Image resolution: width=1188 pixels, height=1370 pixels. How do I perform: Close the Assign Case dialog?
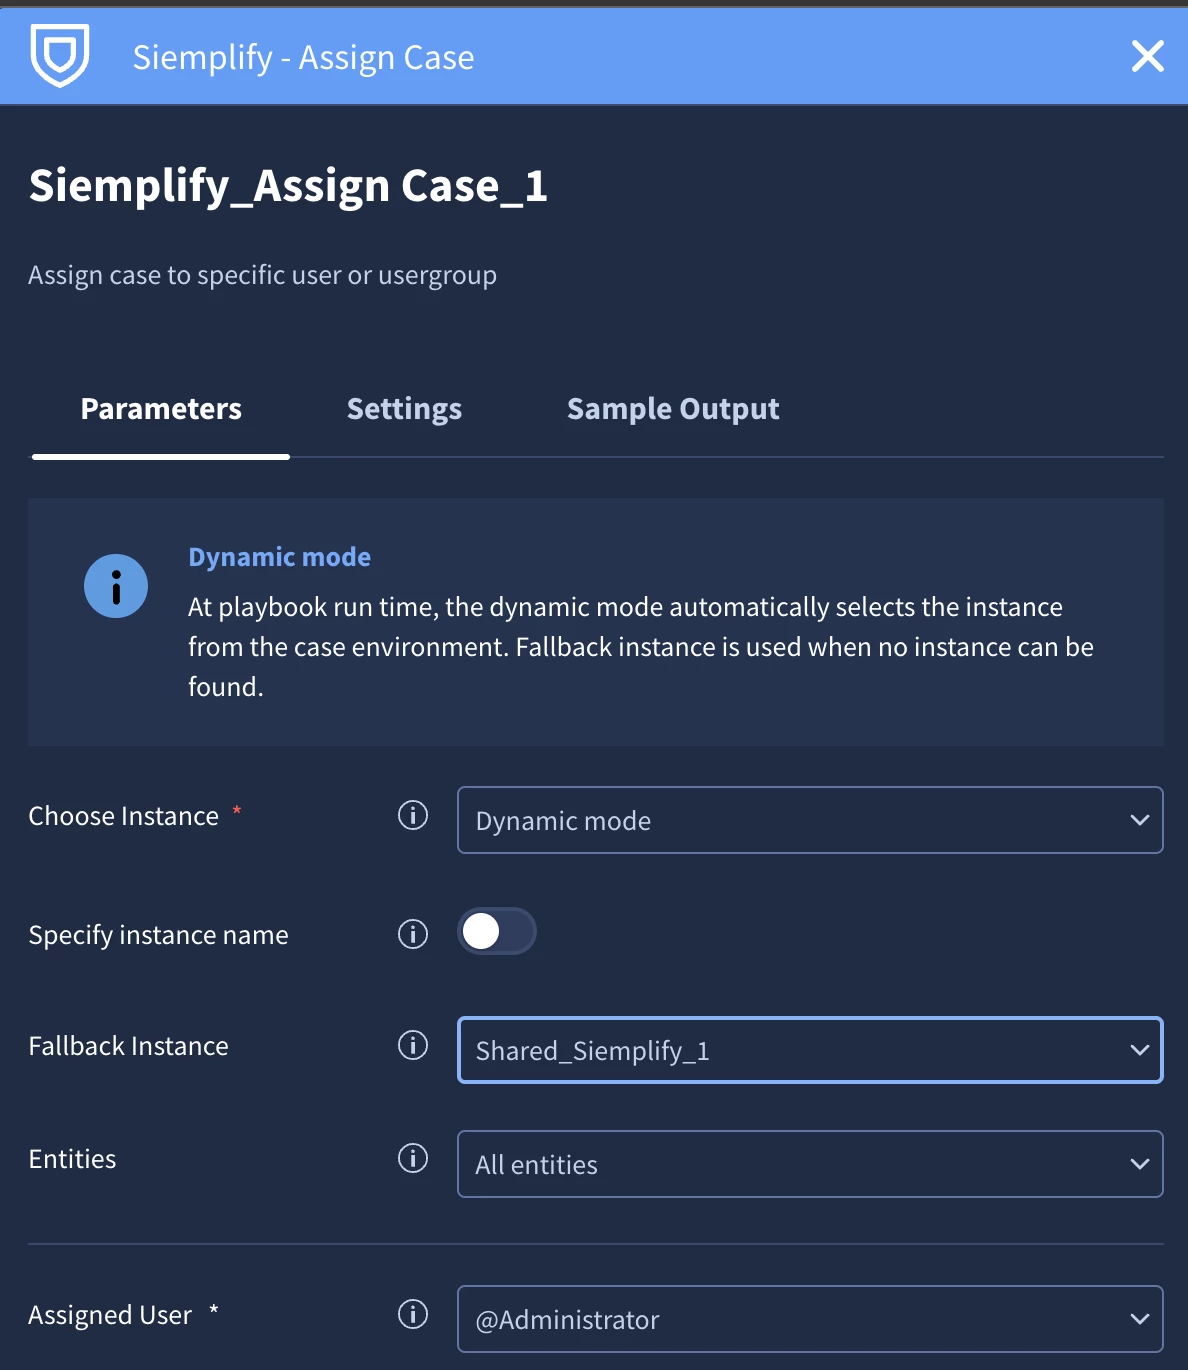click(x=1148, y=56)
